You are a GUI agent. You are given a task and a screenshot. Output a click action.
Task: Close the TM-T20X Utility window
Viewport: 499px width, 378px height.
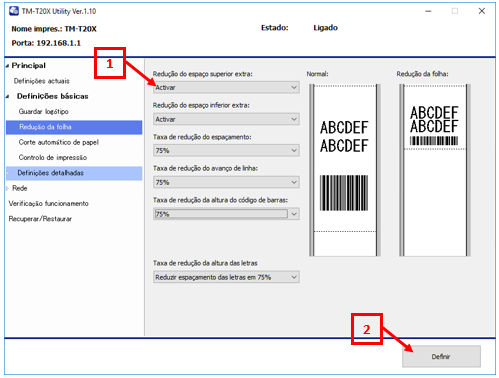[482, 11]
